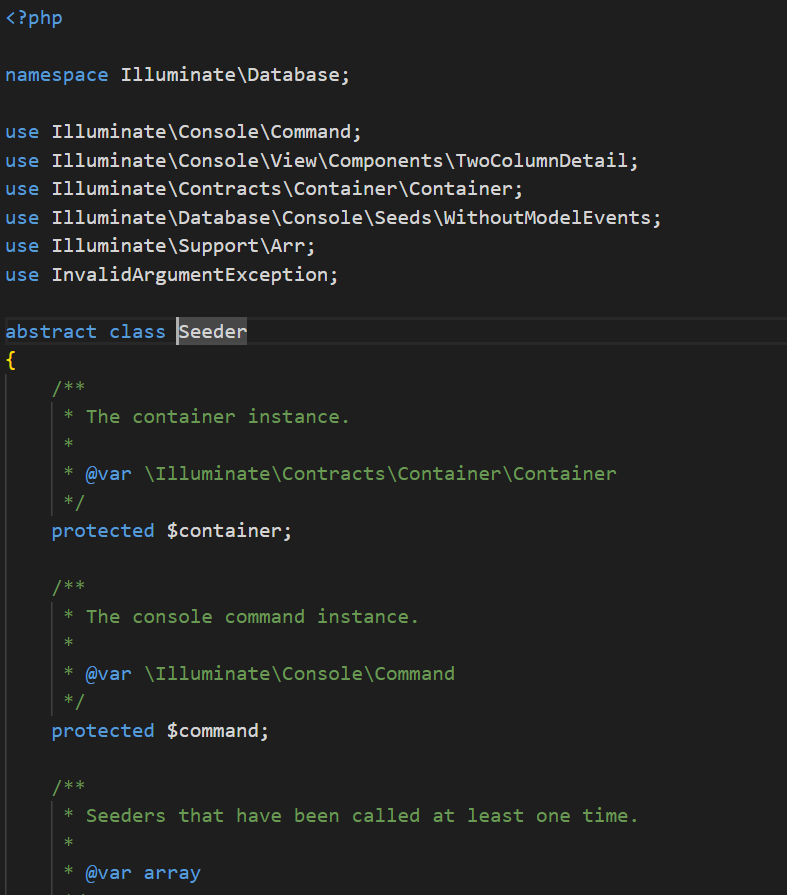The width and height of the screenshot is (787, 895).
Task: Click the '<?php' opening tag
Action: coord(34,18)
